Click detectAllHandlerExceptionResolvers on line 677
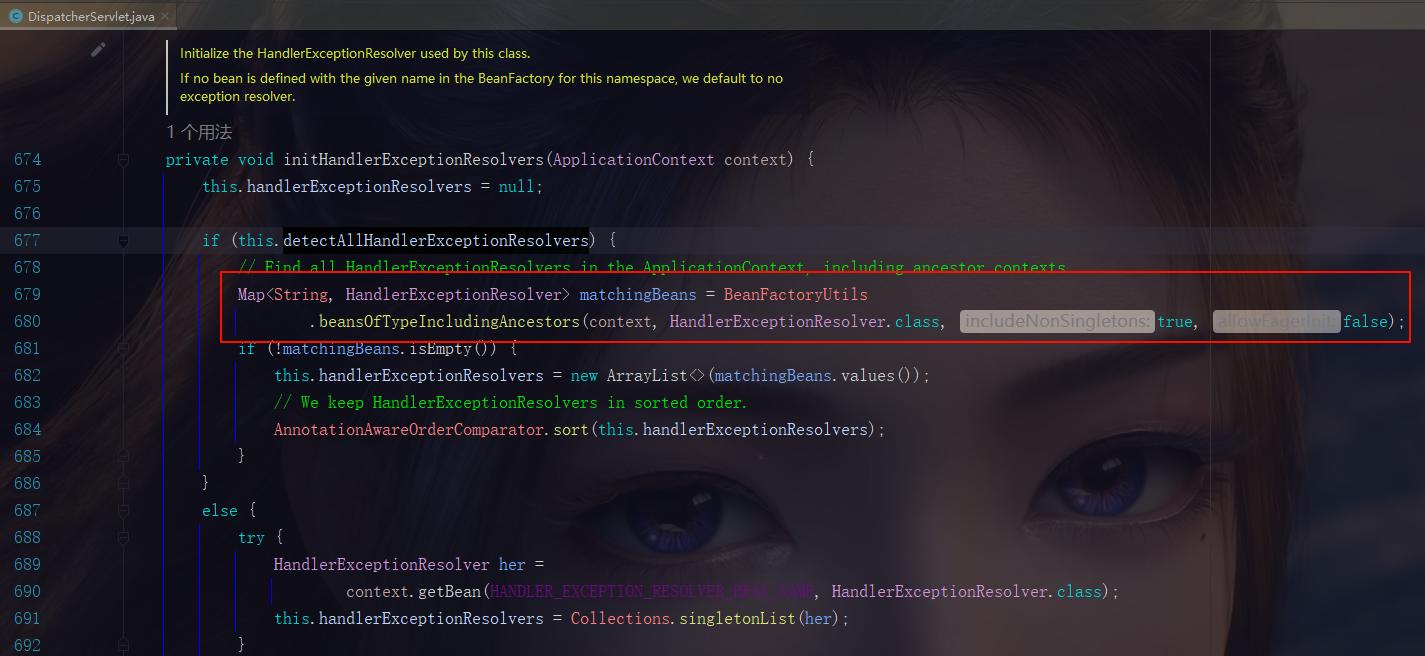The image size is (1425, 656). tap(436, 240)
